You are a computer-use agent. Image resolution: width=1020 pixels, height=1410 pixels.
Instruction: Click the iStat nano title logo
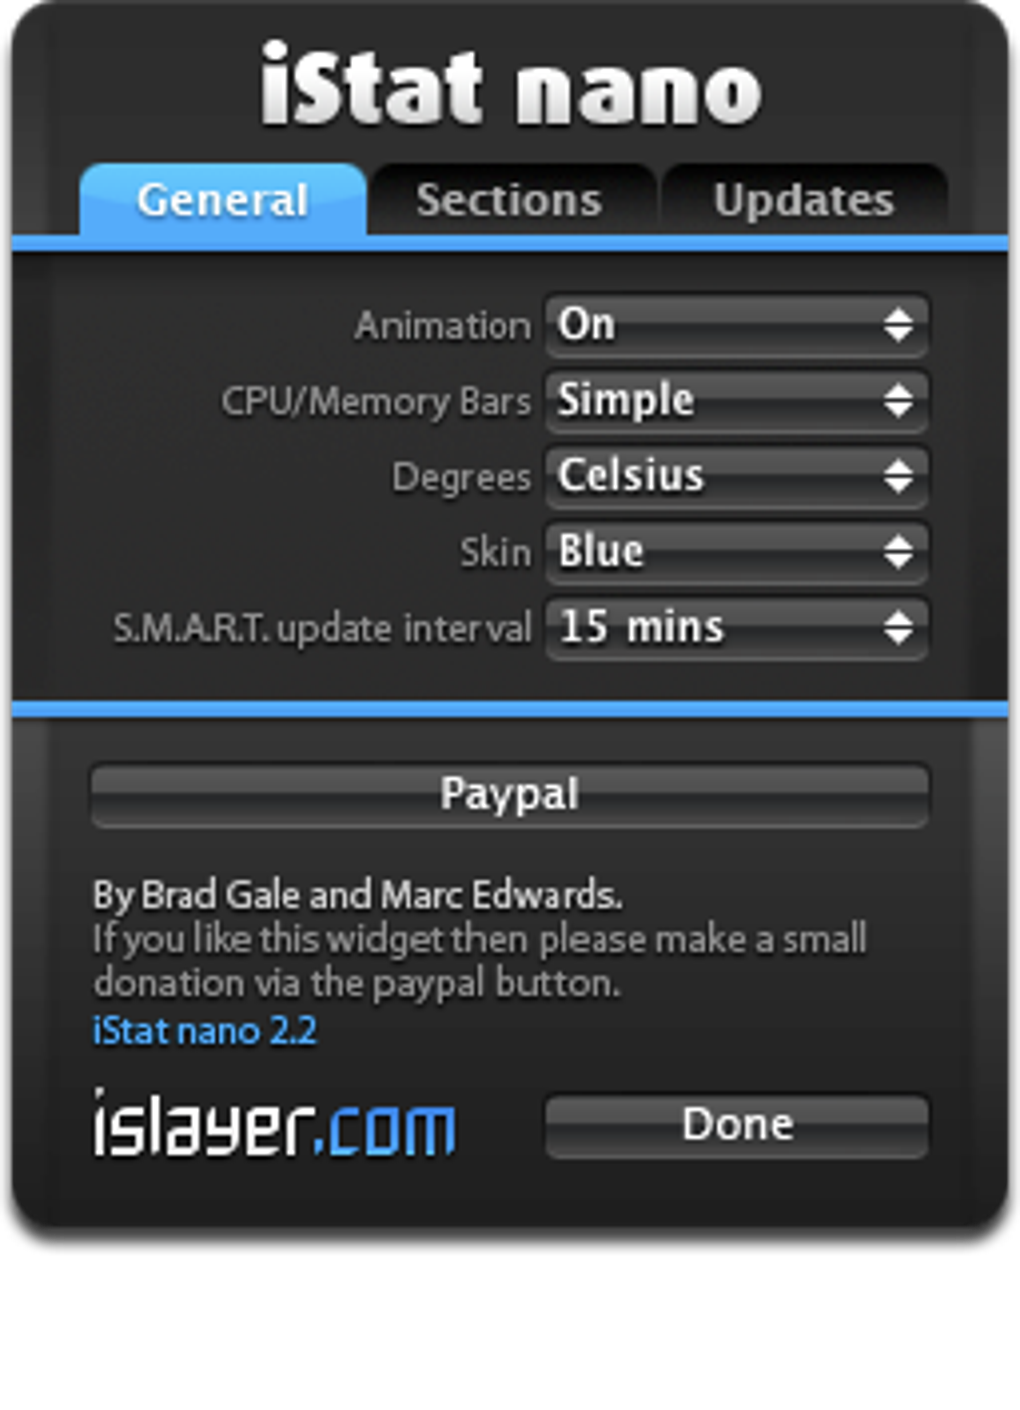(510, 86)
